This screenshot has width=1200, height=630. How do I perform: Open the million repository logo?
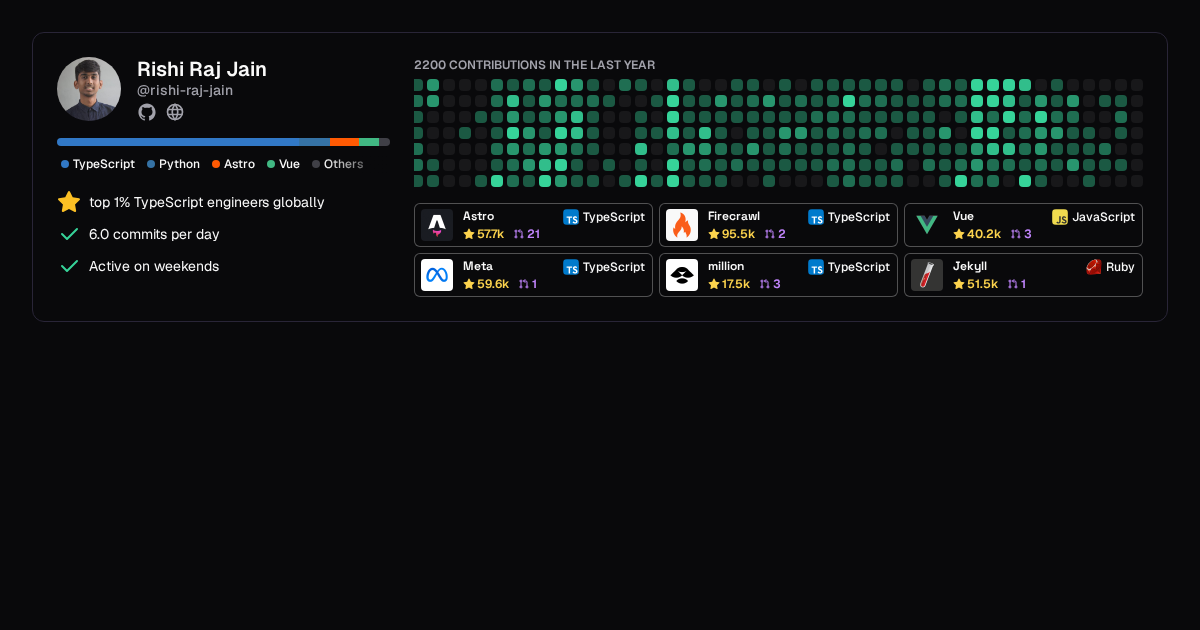tap(682, 275)
